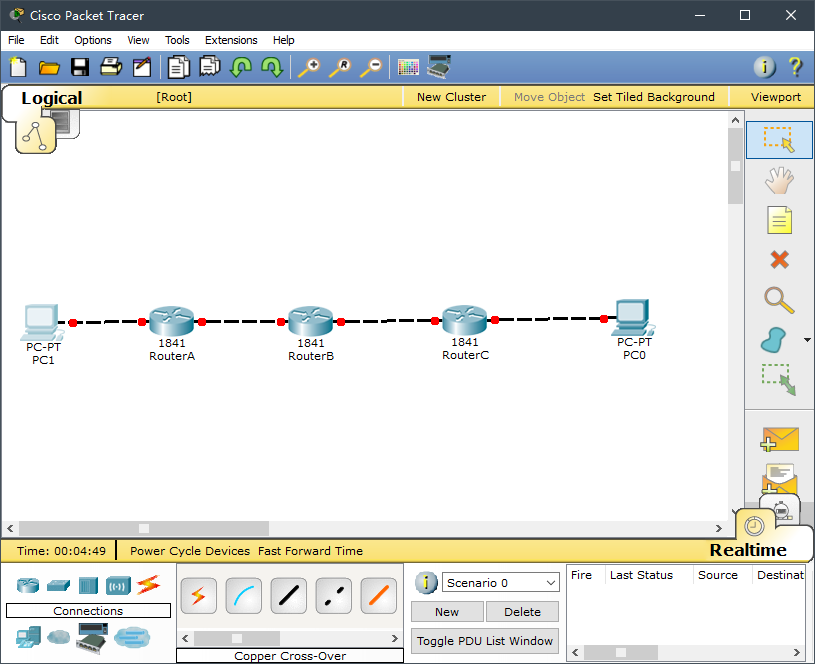Switch to Physical workspace tab behind Logical
The height and width of the screenshot is (664, 815).
pyautogui.click(x=68, y=124)
